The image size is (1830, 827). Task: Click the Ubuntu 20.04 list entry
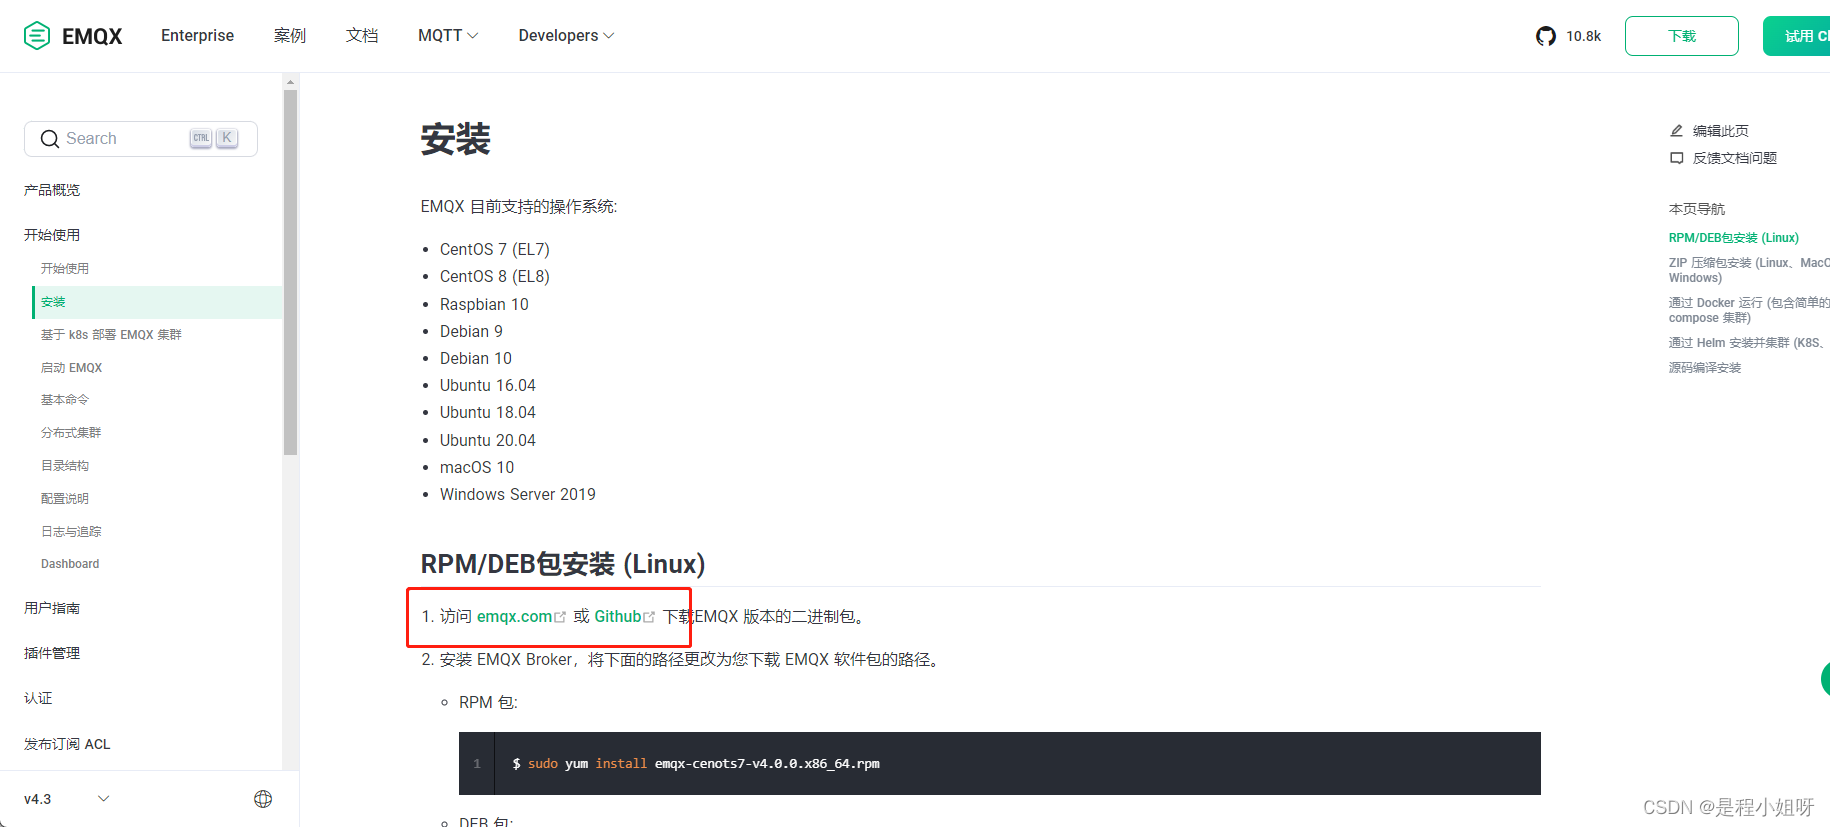coord(488,441)
